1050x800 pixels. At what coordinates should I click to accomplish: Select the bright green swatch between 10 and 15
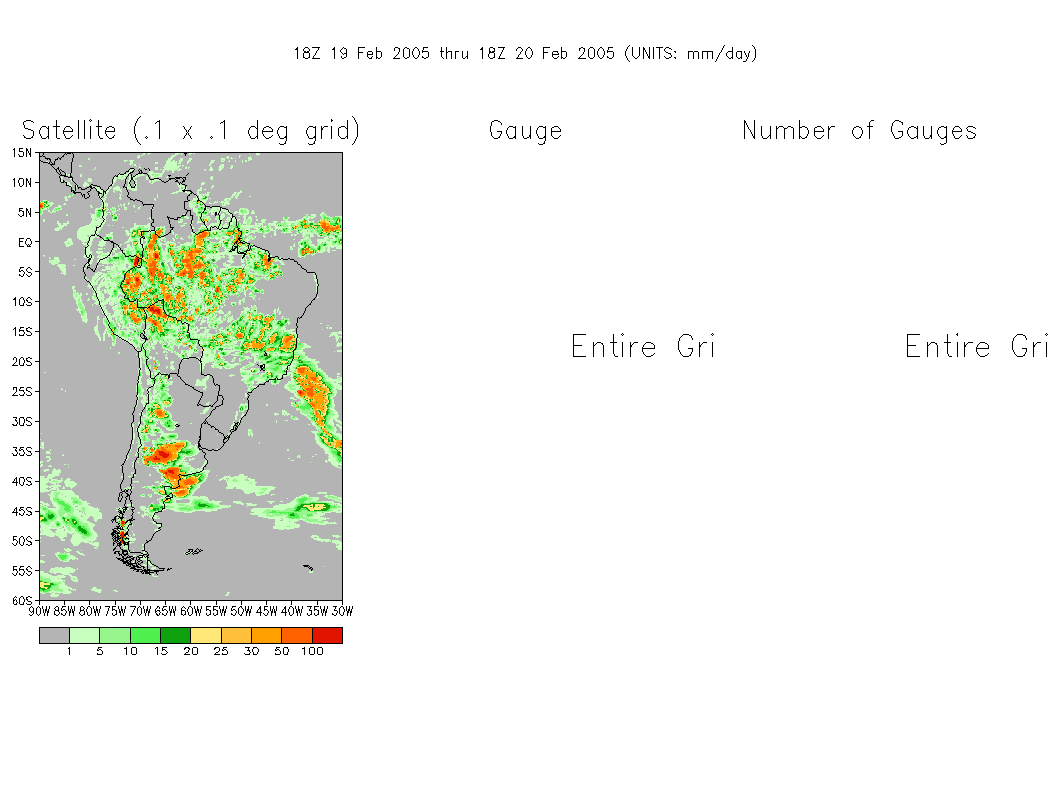(x=145, y=635)
